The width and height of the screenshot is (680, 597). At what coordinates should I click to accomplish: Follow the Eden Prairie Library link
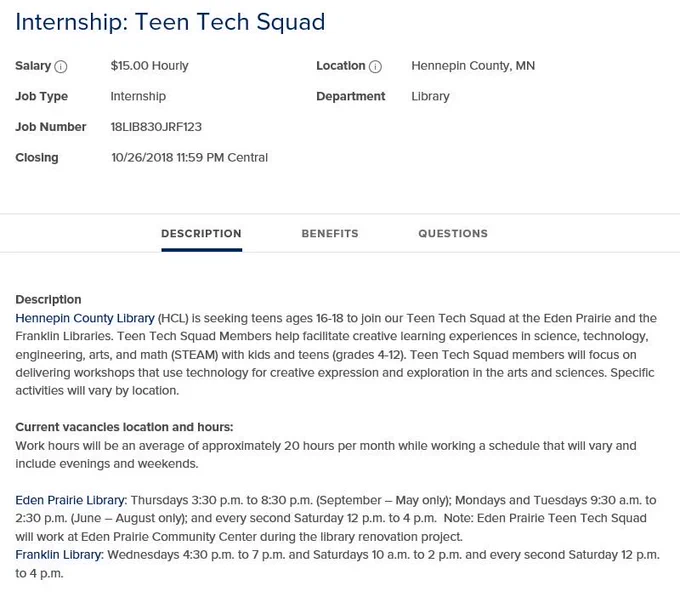[x=70, y=500]
